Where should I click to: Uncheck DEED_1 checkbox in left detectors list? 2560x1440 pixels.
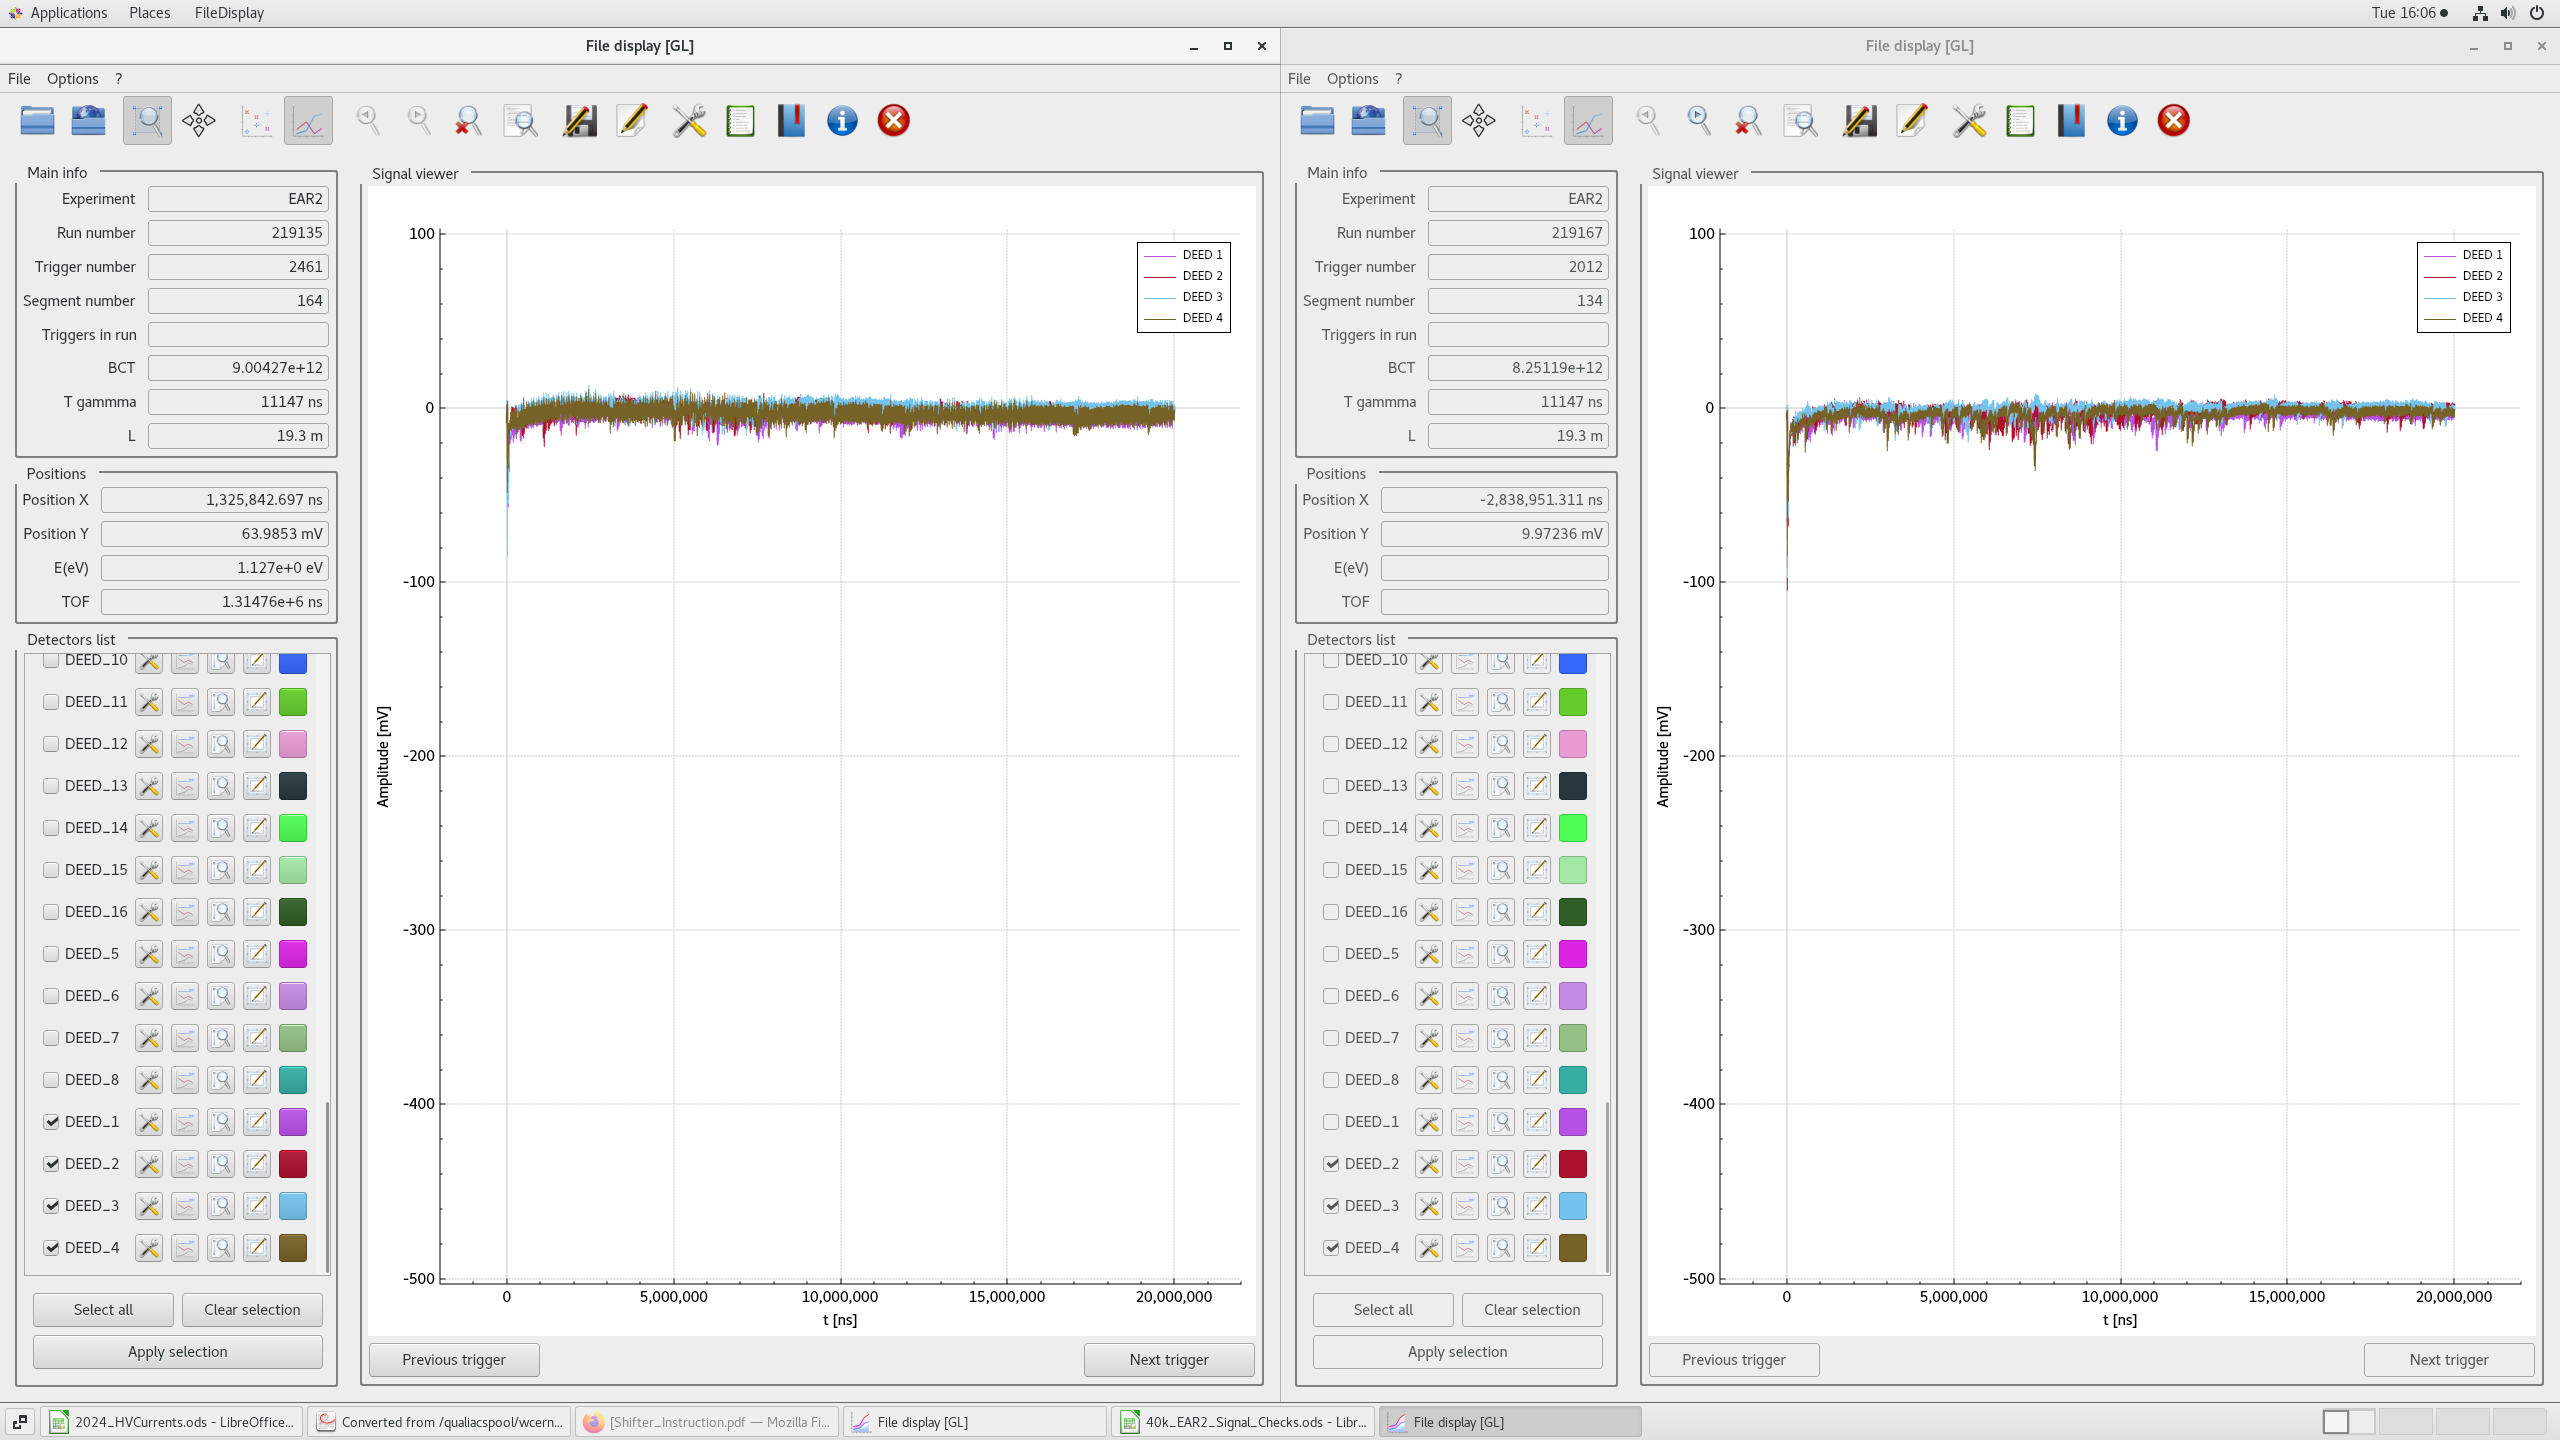(51, 1122)
